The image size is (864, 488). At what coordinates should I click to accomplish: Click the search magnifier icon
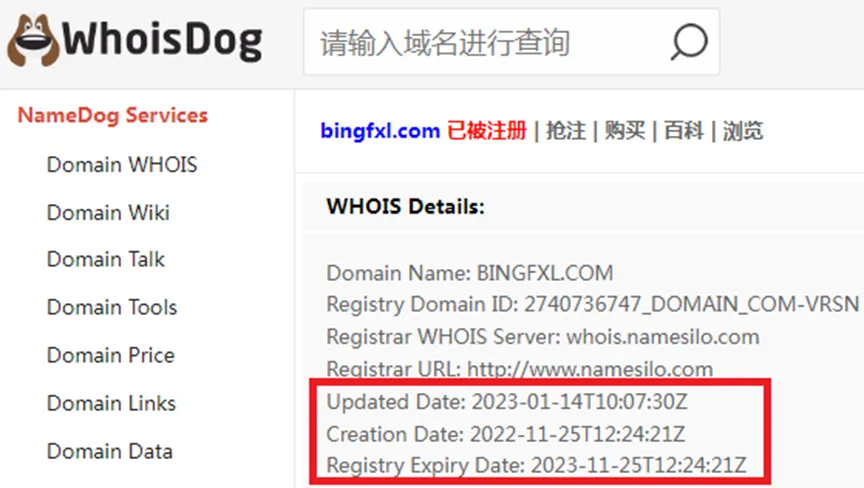689,42
